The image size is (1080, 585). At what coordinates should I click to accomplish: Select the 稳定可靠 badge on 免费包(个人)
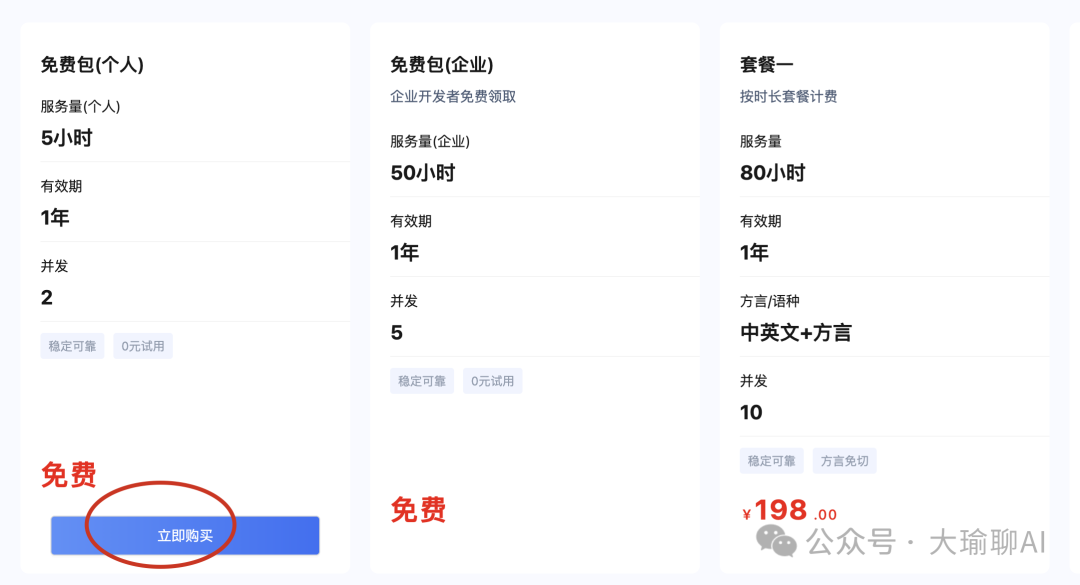(x=71, y=345)
